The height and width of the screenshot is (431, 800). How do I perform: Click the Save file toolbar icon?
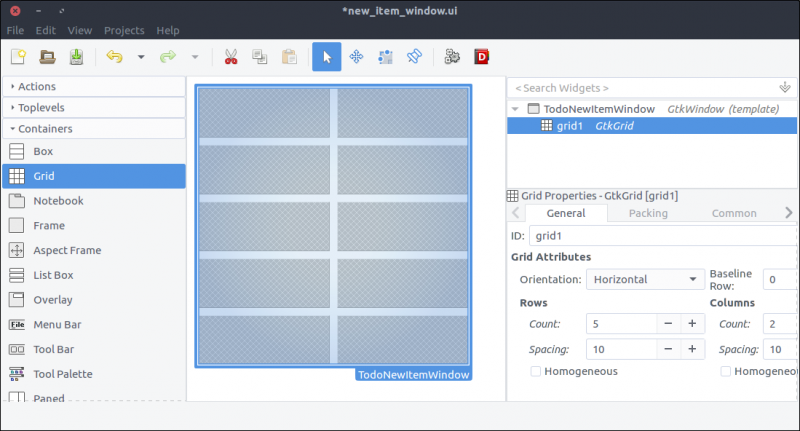tap(76, 57)
